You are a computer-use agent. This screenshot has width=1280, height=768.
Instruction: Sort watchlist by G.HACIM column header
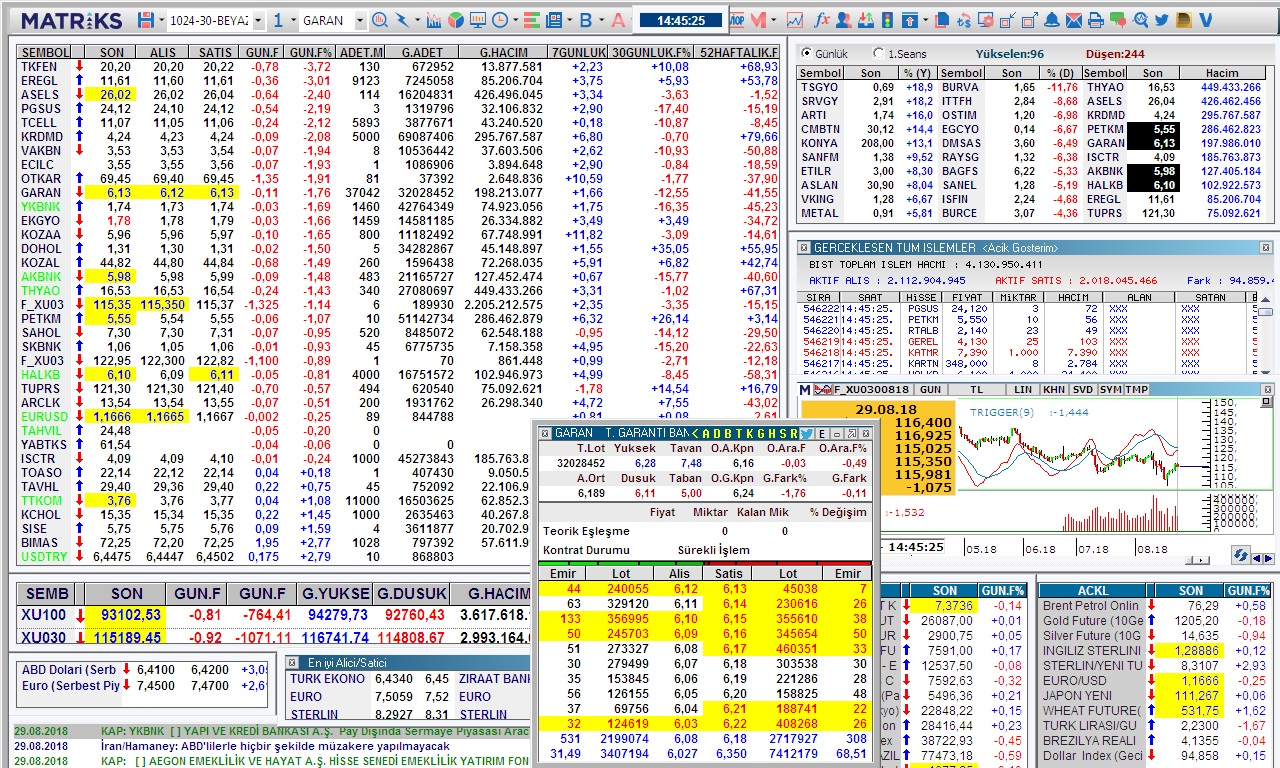click(x=503, y=52)
